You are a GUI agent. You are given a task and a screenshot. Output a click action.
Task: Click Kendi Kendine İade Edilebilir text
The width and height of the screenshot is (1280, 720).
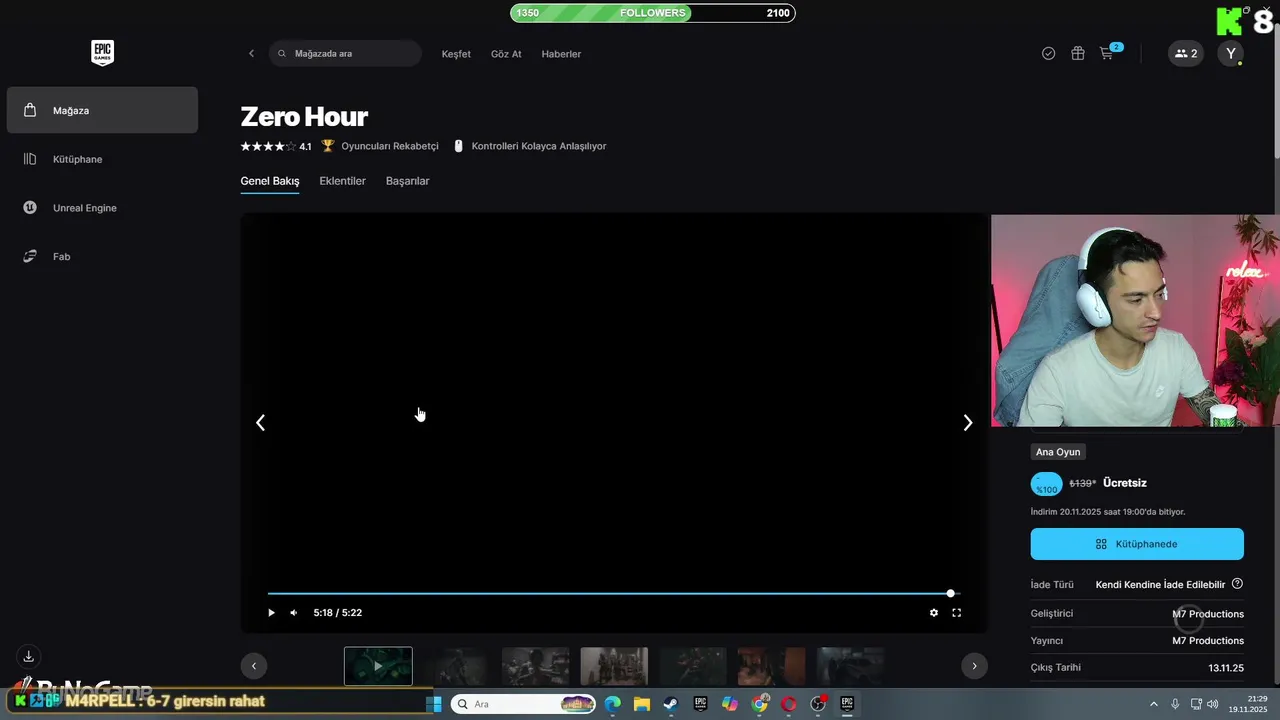pyautogui.click(x=1160, y=585)
